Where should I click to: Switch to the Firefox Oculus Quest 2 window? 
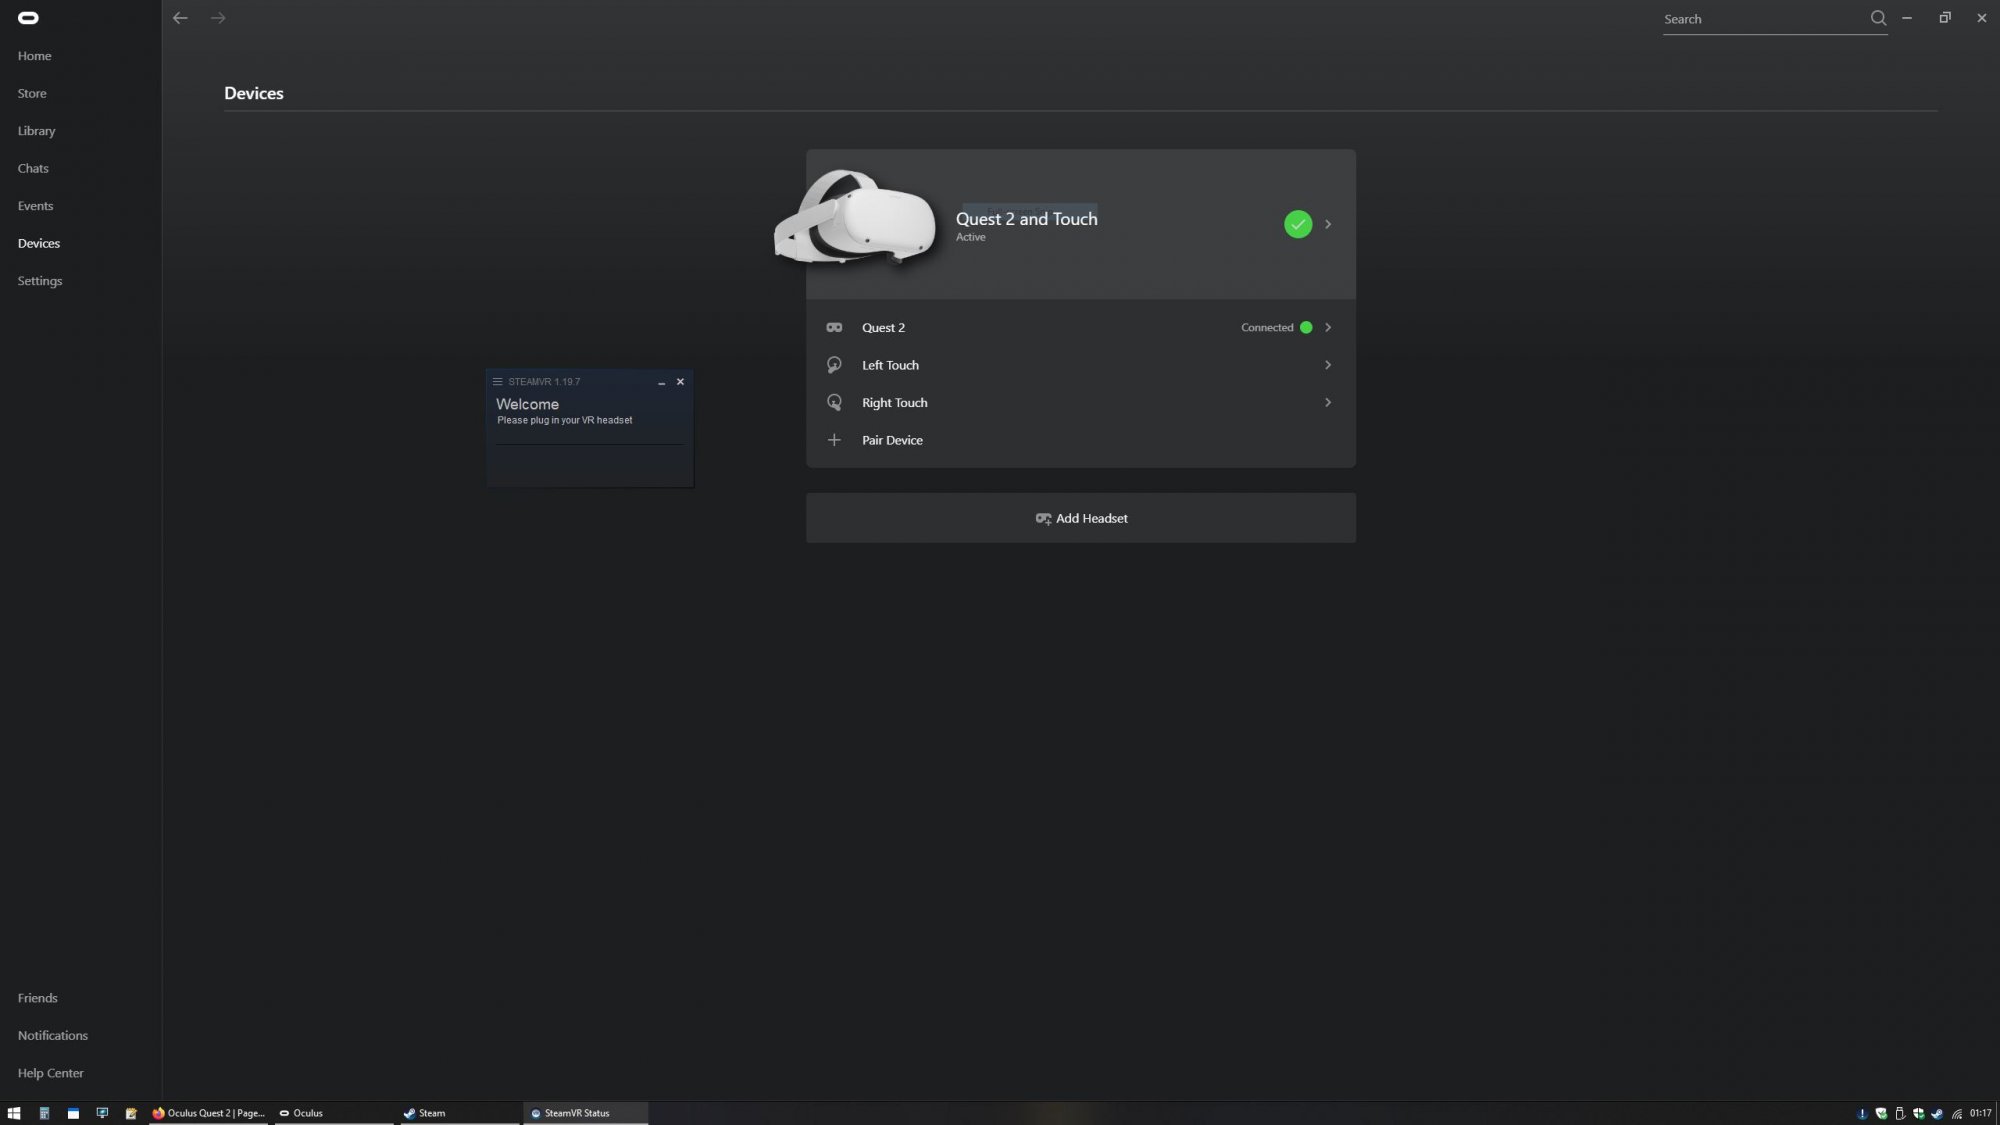pyautogui.click(x=209, y=1113)
